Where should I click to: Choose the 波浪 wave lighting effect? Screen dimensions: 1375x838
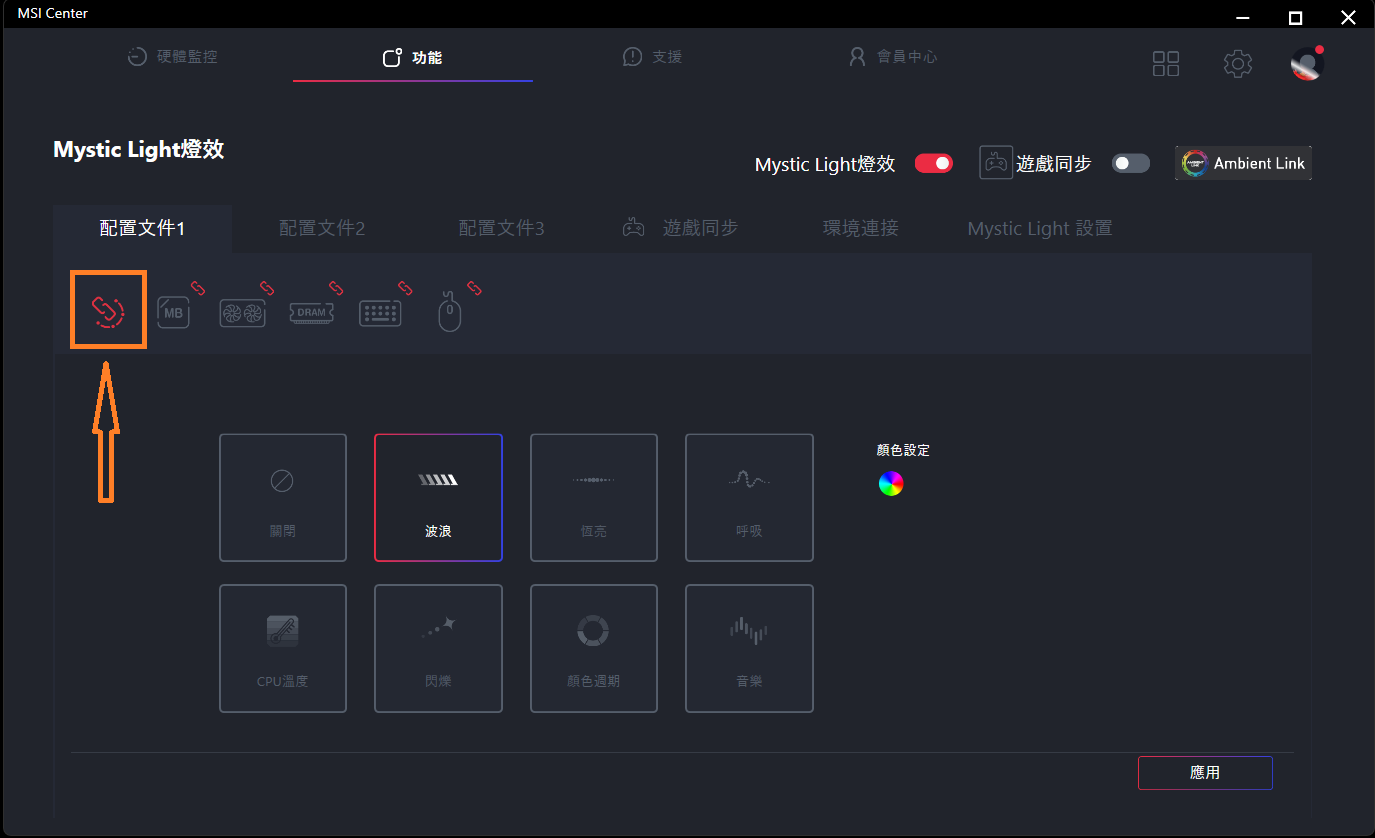point(438,498)
